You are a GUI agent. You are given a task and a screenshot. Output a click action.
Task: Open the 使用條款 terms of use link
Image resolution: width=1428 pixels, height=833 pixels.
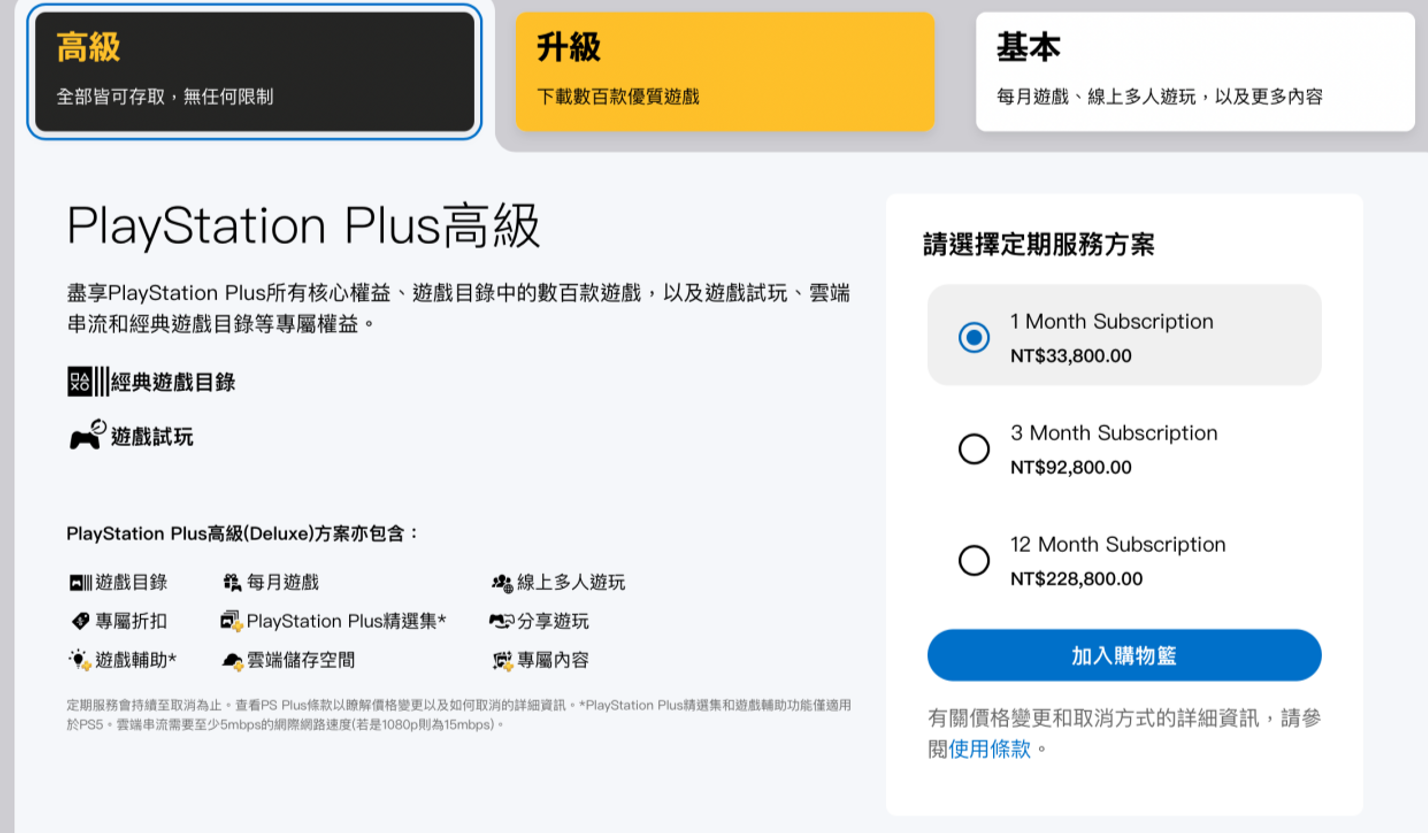(x=989, y=749)
